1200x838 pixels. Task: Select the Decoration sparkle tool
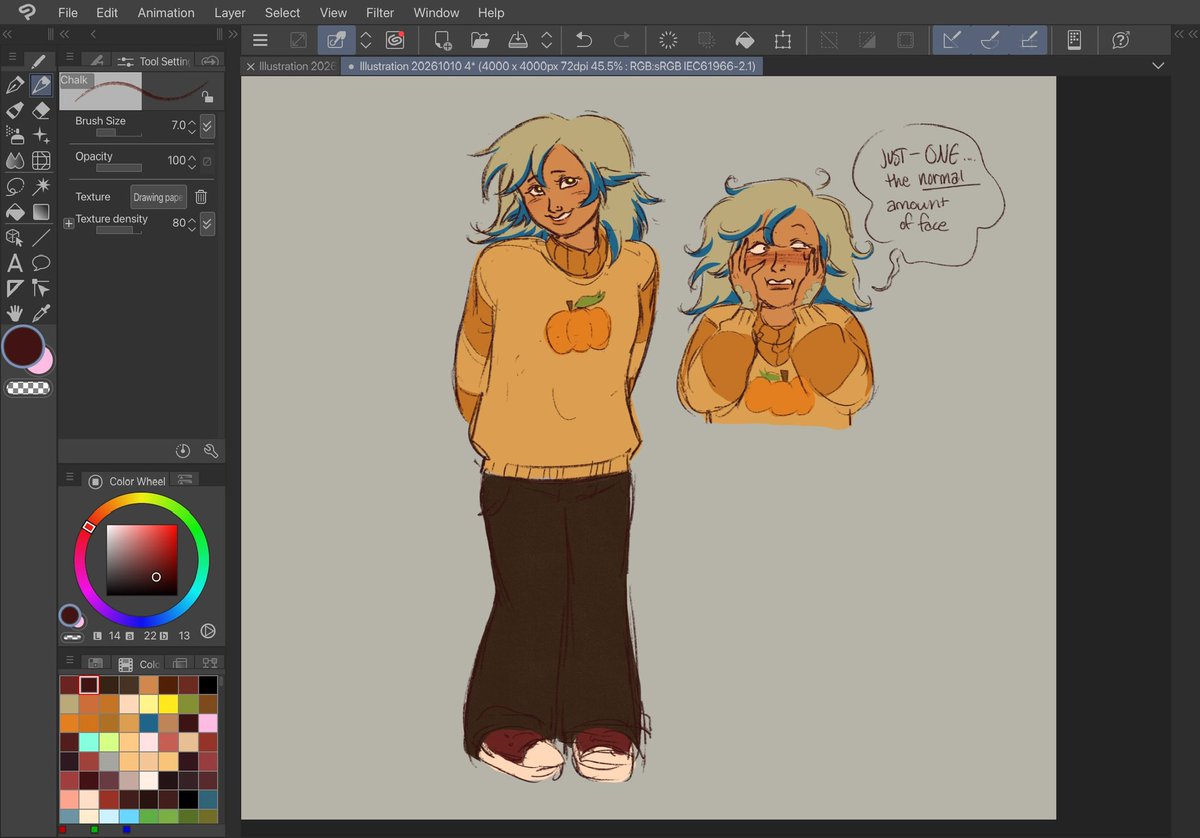41,135
